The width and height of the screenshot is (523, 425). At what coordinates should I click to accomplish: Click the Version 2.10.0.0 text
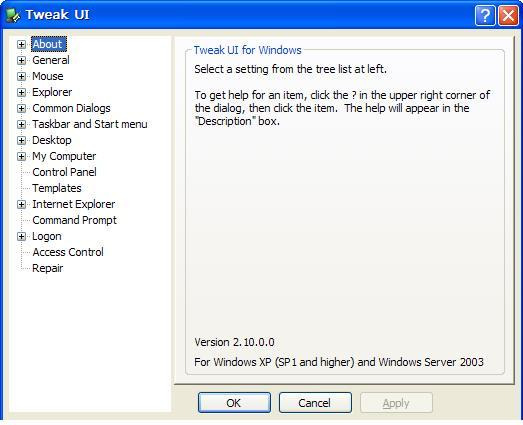pos(234,342)
